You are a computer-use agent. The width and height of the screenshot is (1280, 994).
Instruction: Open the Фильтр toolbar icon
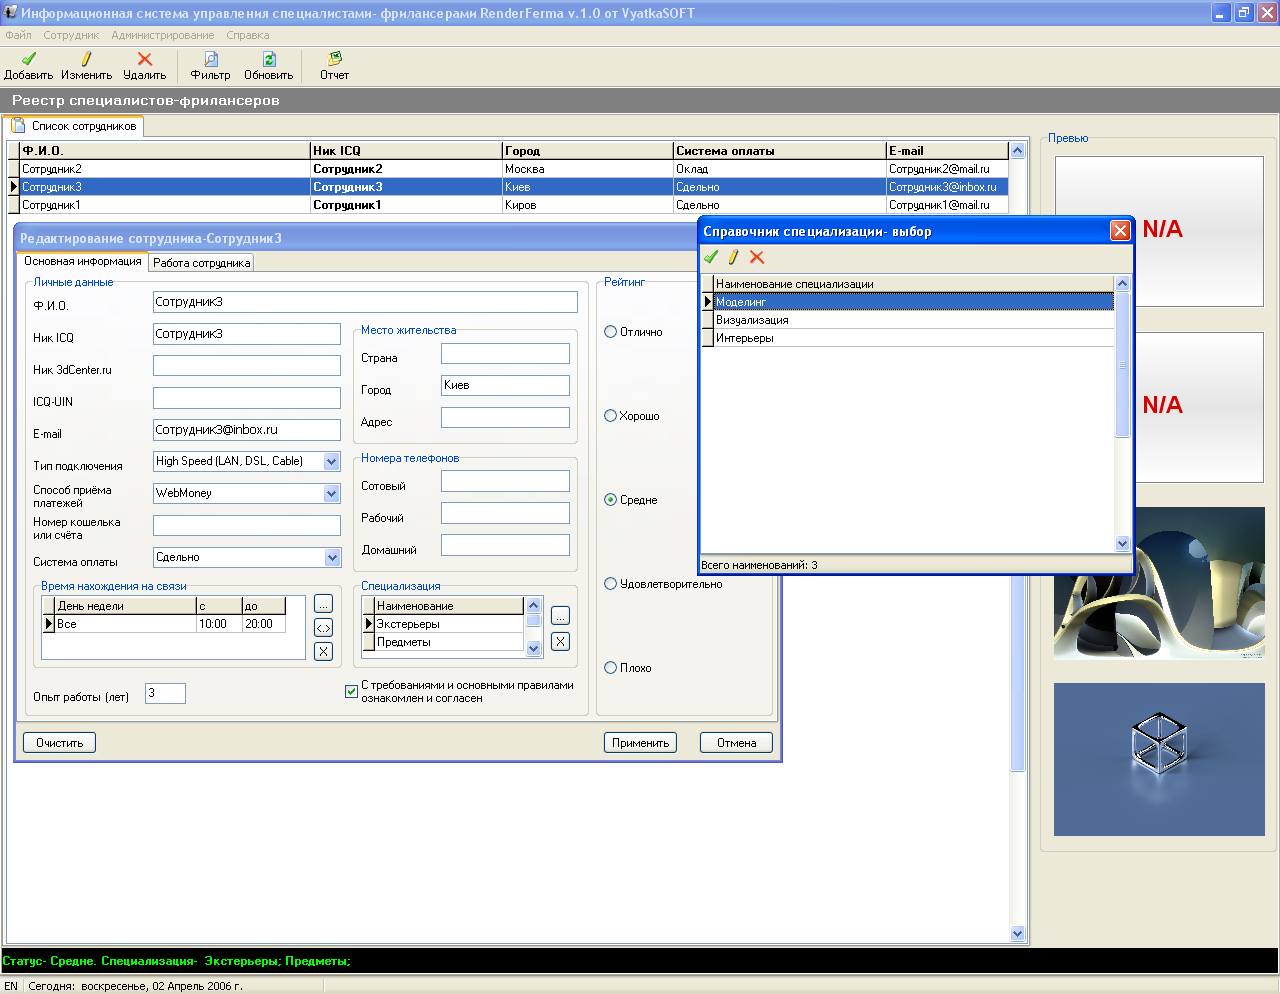coord(210,59)
